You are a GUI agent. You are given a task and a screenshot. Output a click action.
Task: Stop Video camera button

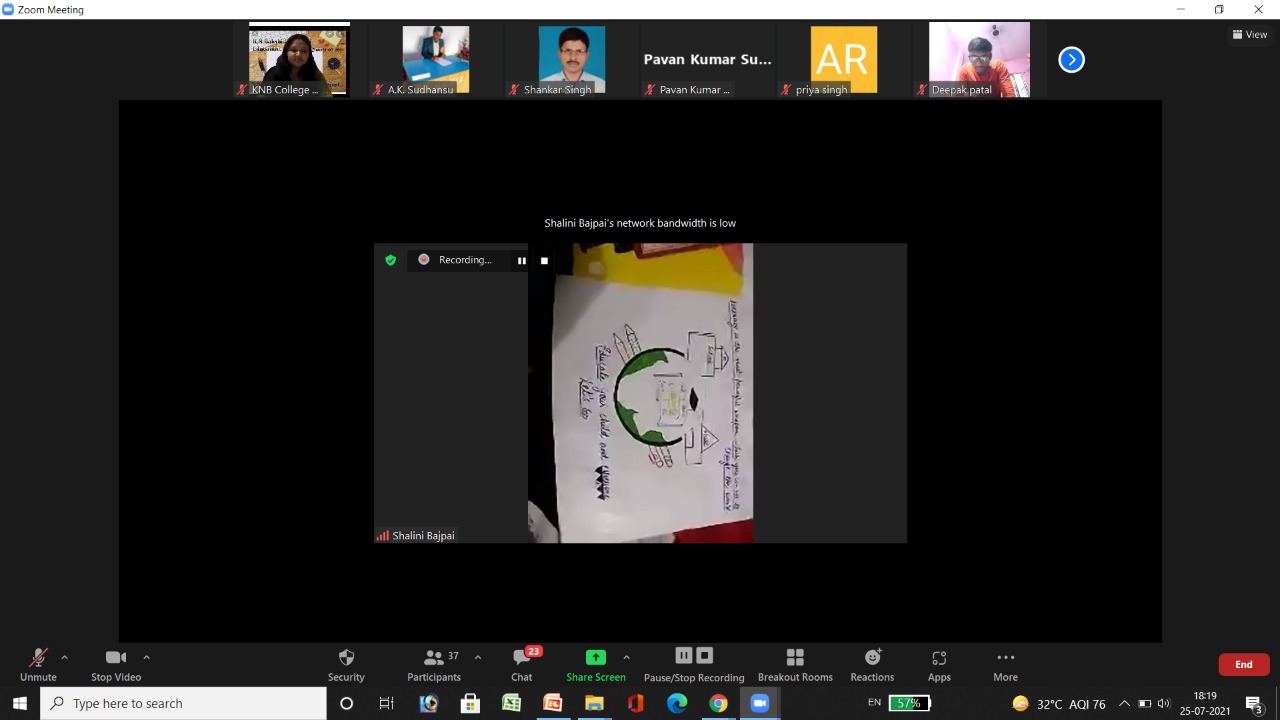(x=116, y=665)
